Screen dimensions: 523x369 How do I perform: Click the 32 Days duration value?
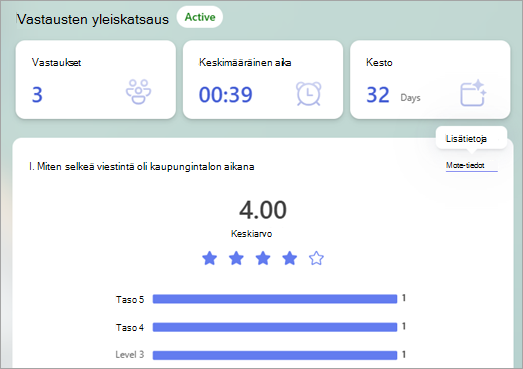pyautogui.click(x=393, y=95)
